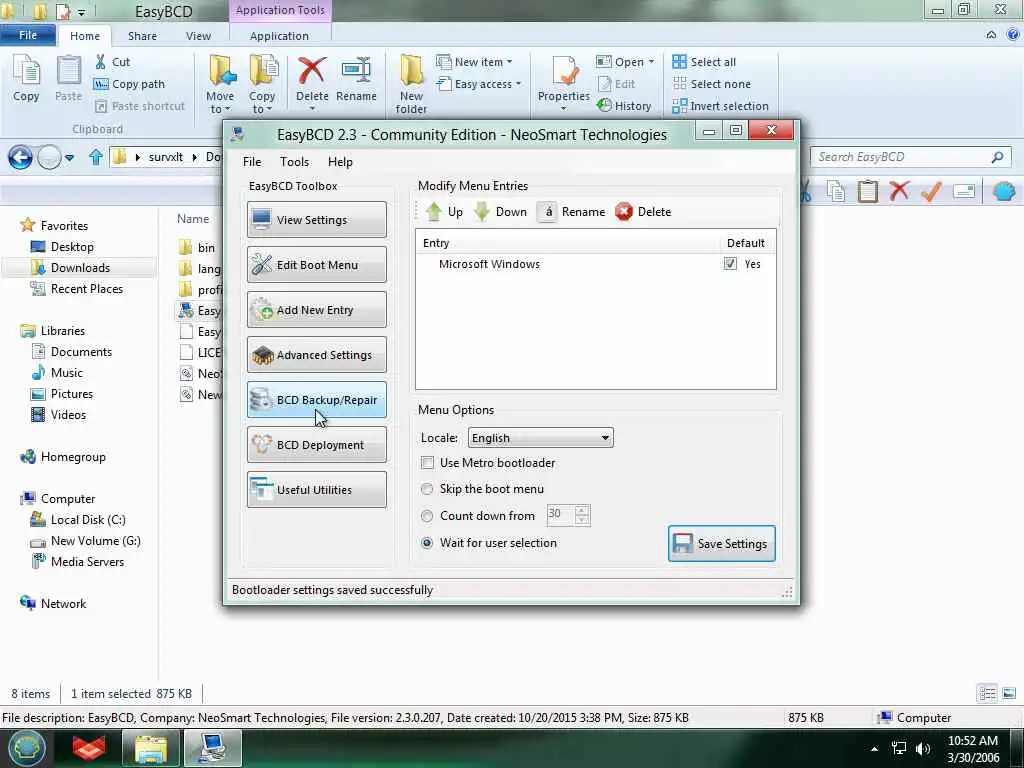Open the Edit Boot Menu section
Screen dimensions: 1024x768
317,264
